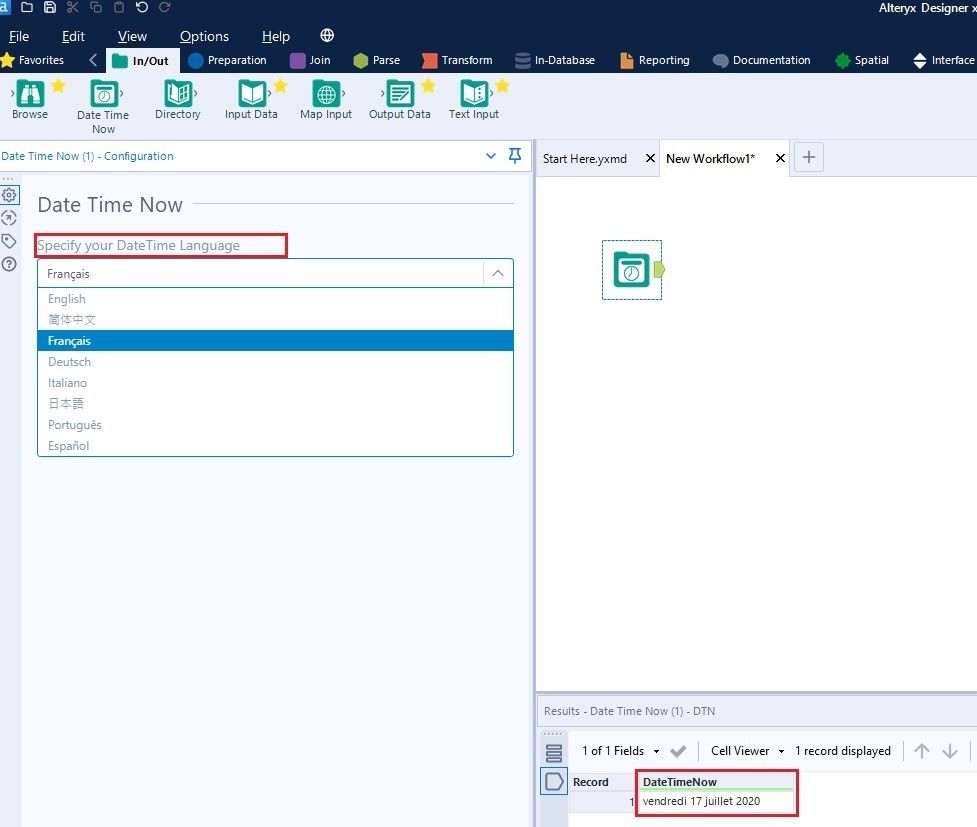The height and width of the screenshot is (827, 977).
Task: Open the configuration gear icon in side panel
Action: click(x=9, y=195)
